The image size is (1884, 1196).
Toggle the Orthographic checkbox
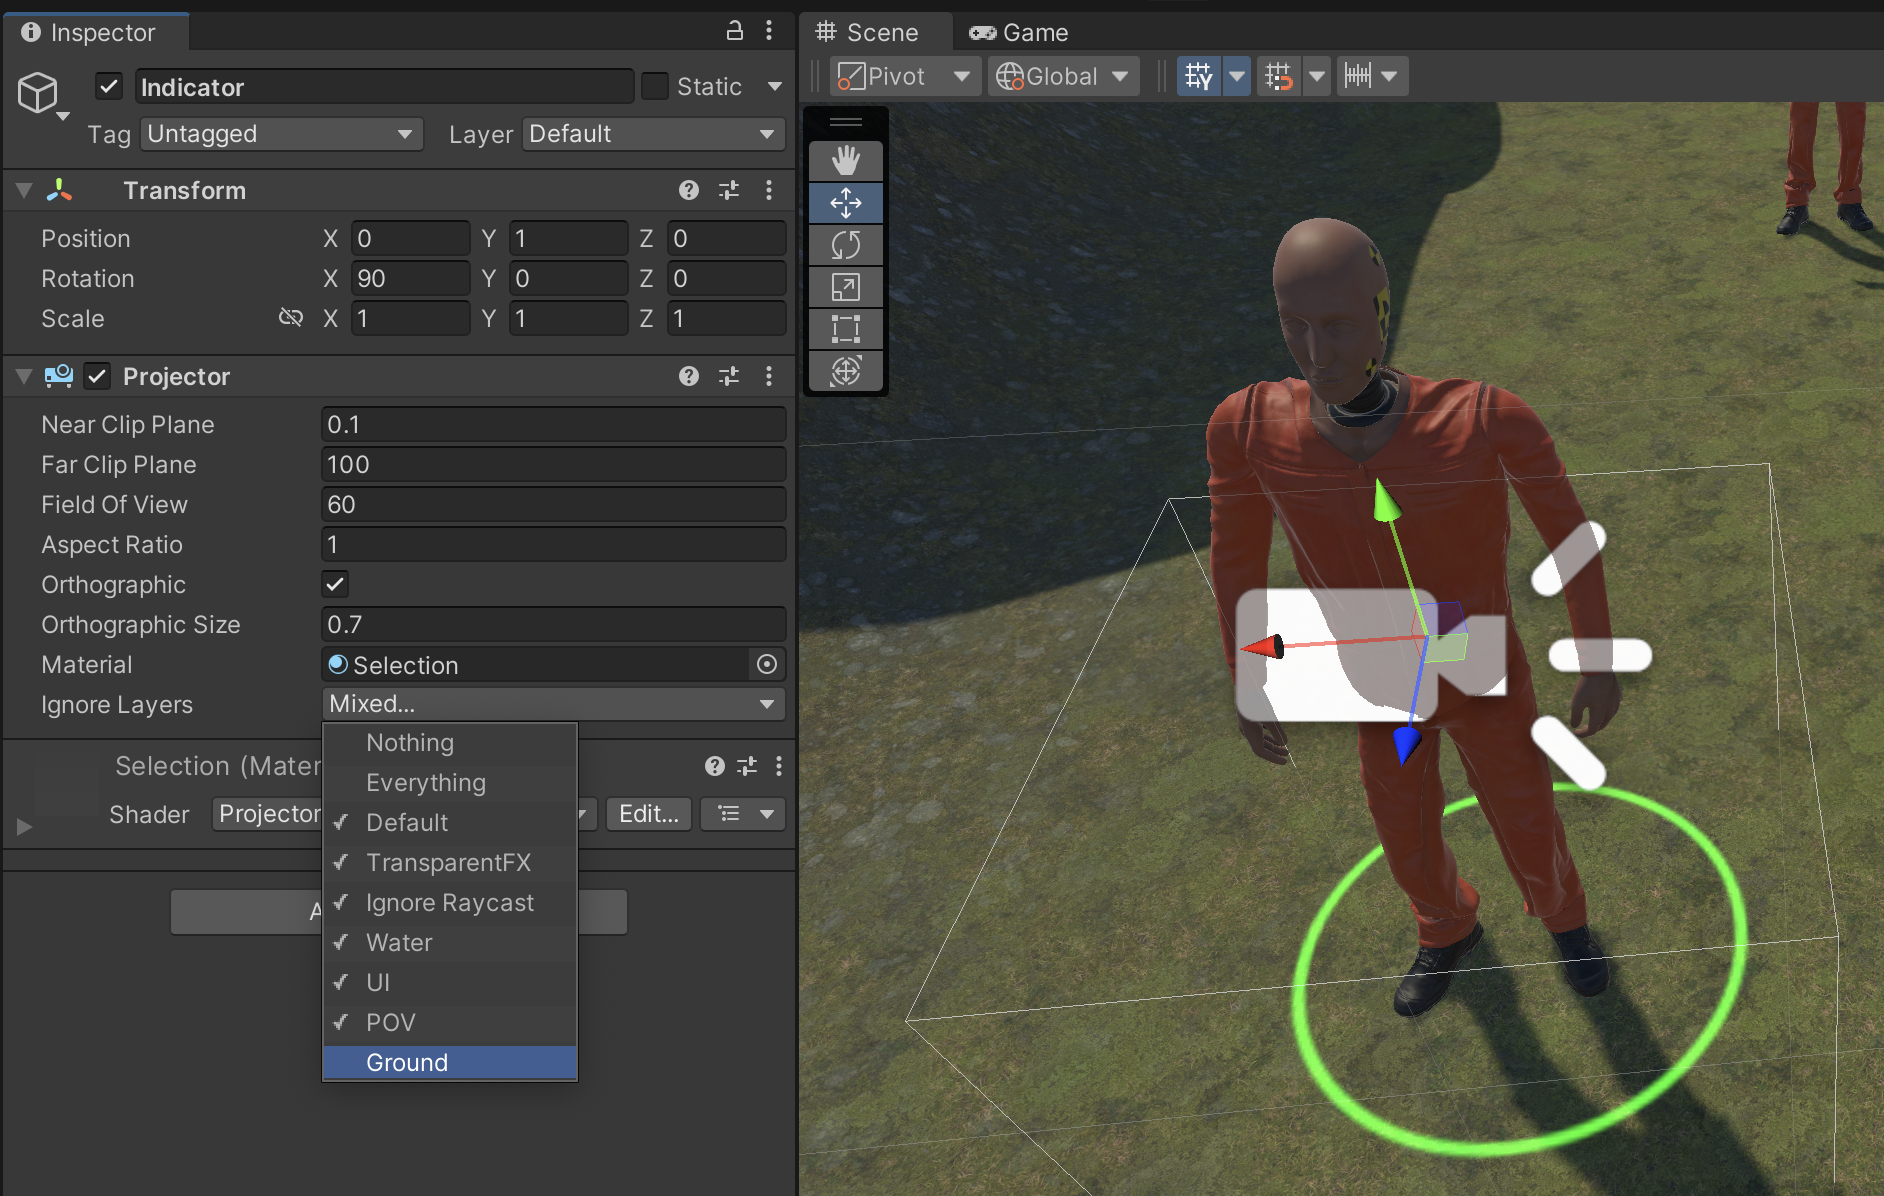(335, 584)
